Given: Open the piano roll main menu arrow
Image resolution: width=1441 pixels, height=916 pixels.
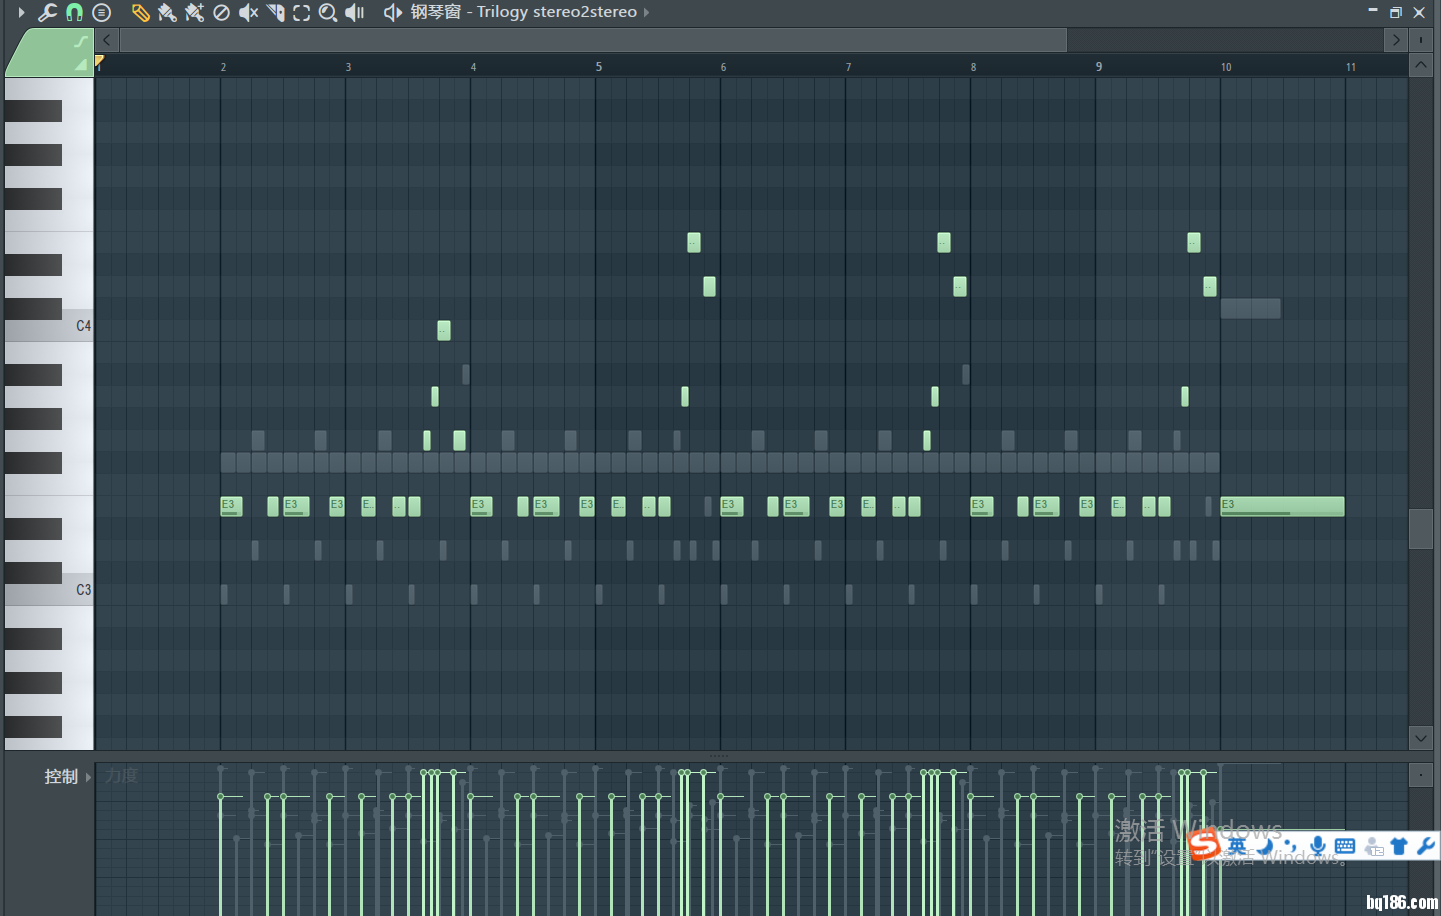Looking at the screenshot, I should click(21, 13).
